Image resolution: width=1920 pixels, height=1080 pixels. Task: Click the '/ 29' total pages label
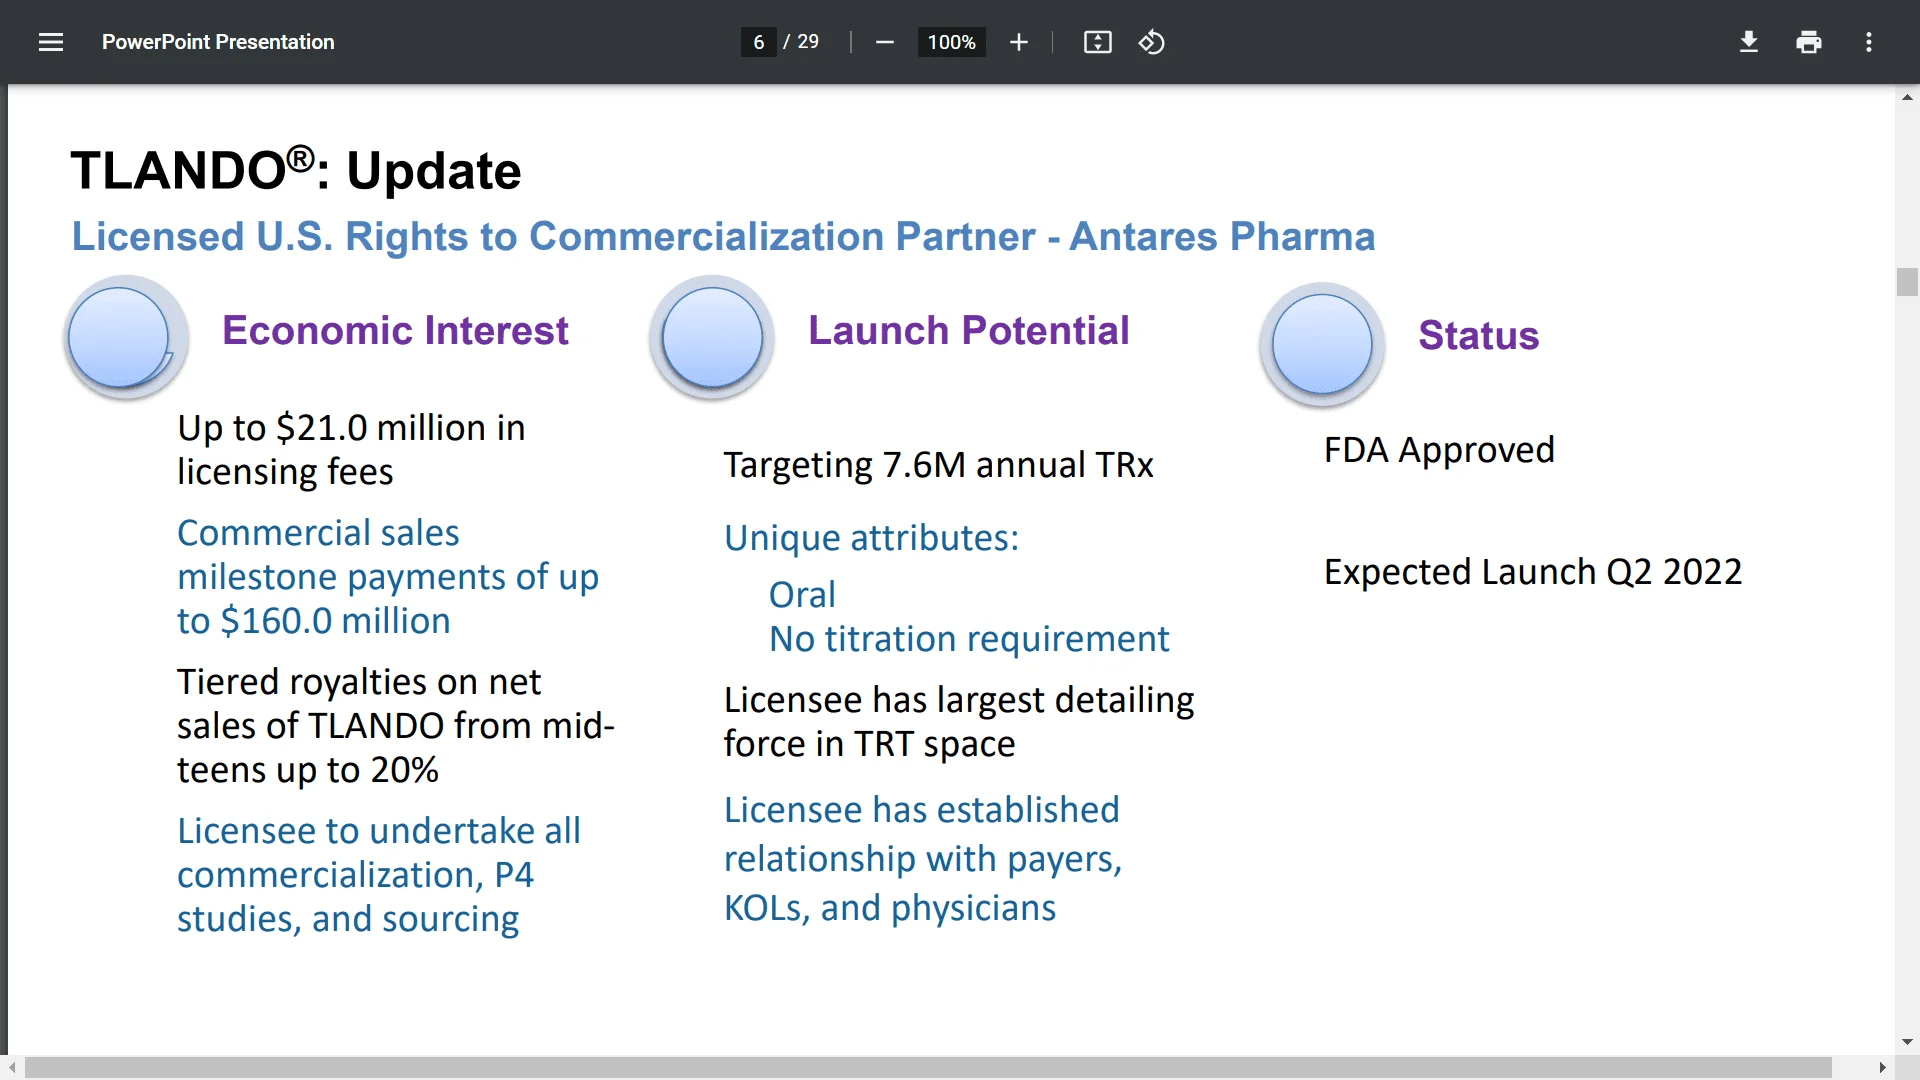coord(801,42)
